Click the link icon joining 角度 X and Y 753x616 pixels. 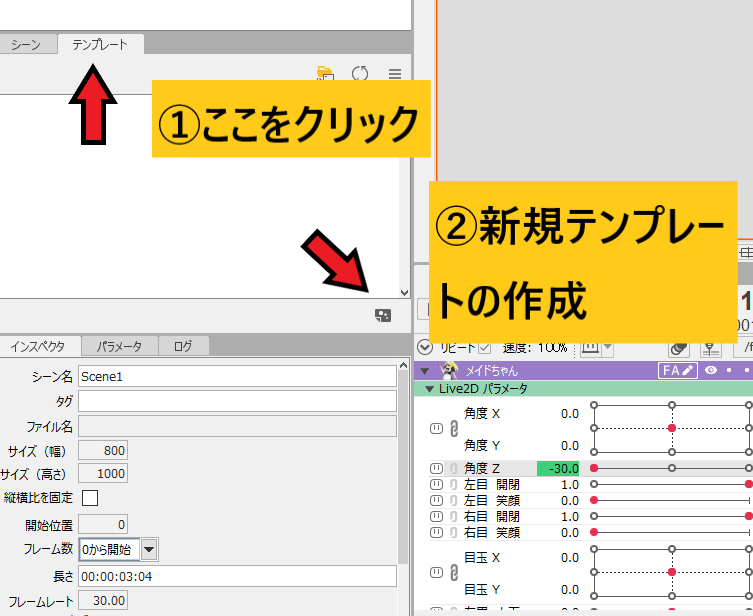(454, 428)
